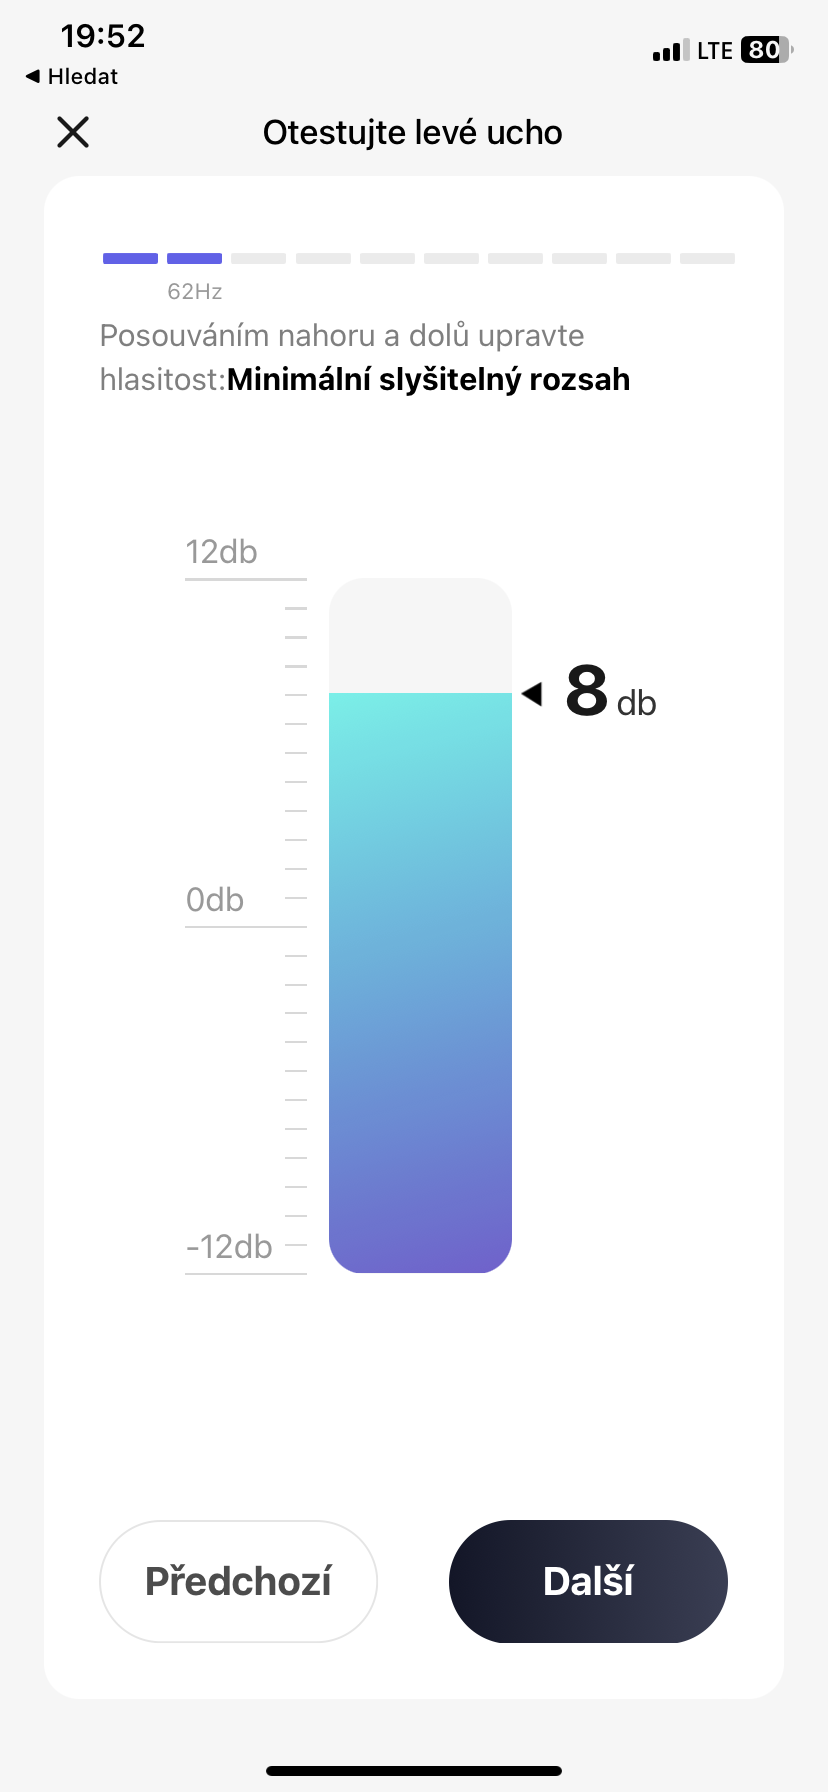Click the black triangle volume pointer
The image size is (828, 1792).
click(x=532, y=693)
